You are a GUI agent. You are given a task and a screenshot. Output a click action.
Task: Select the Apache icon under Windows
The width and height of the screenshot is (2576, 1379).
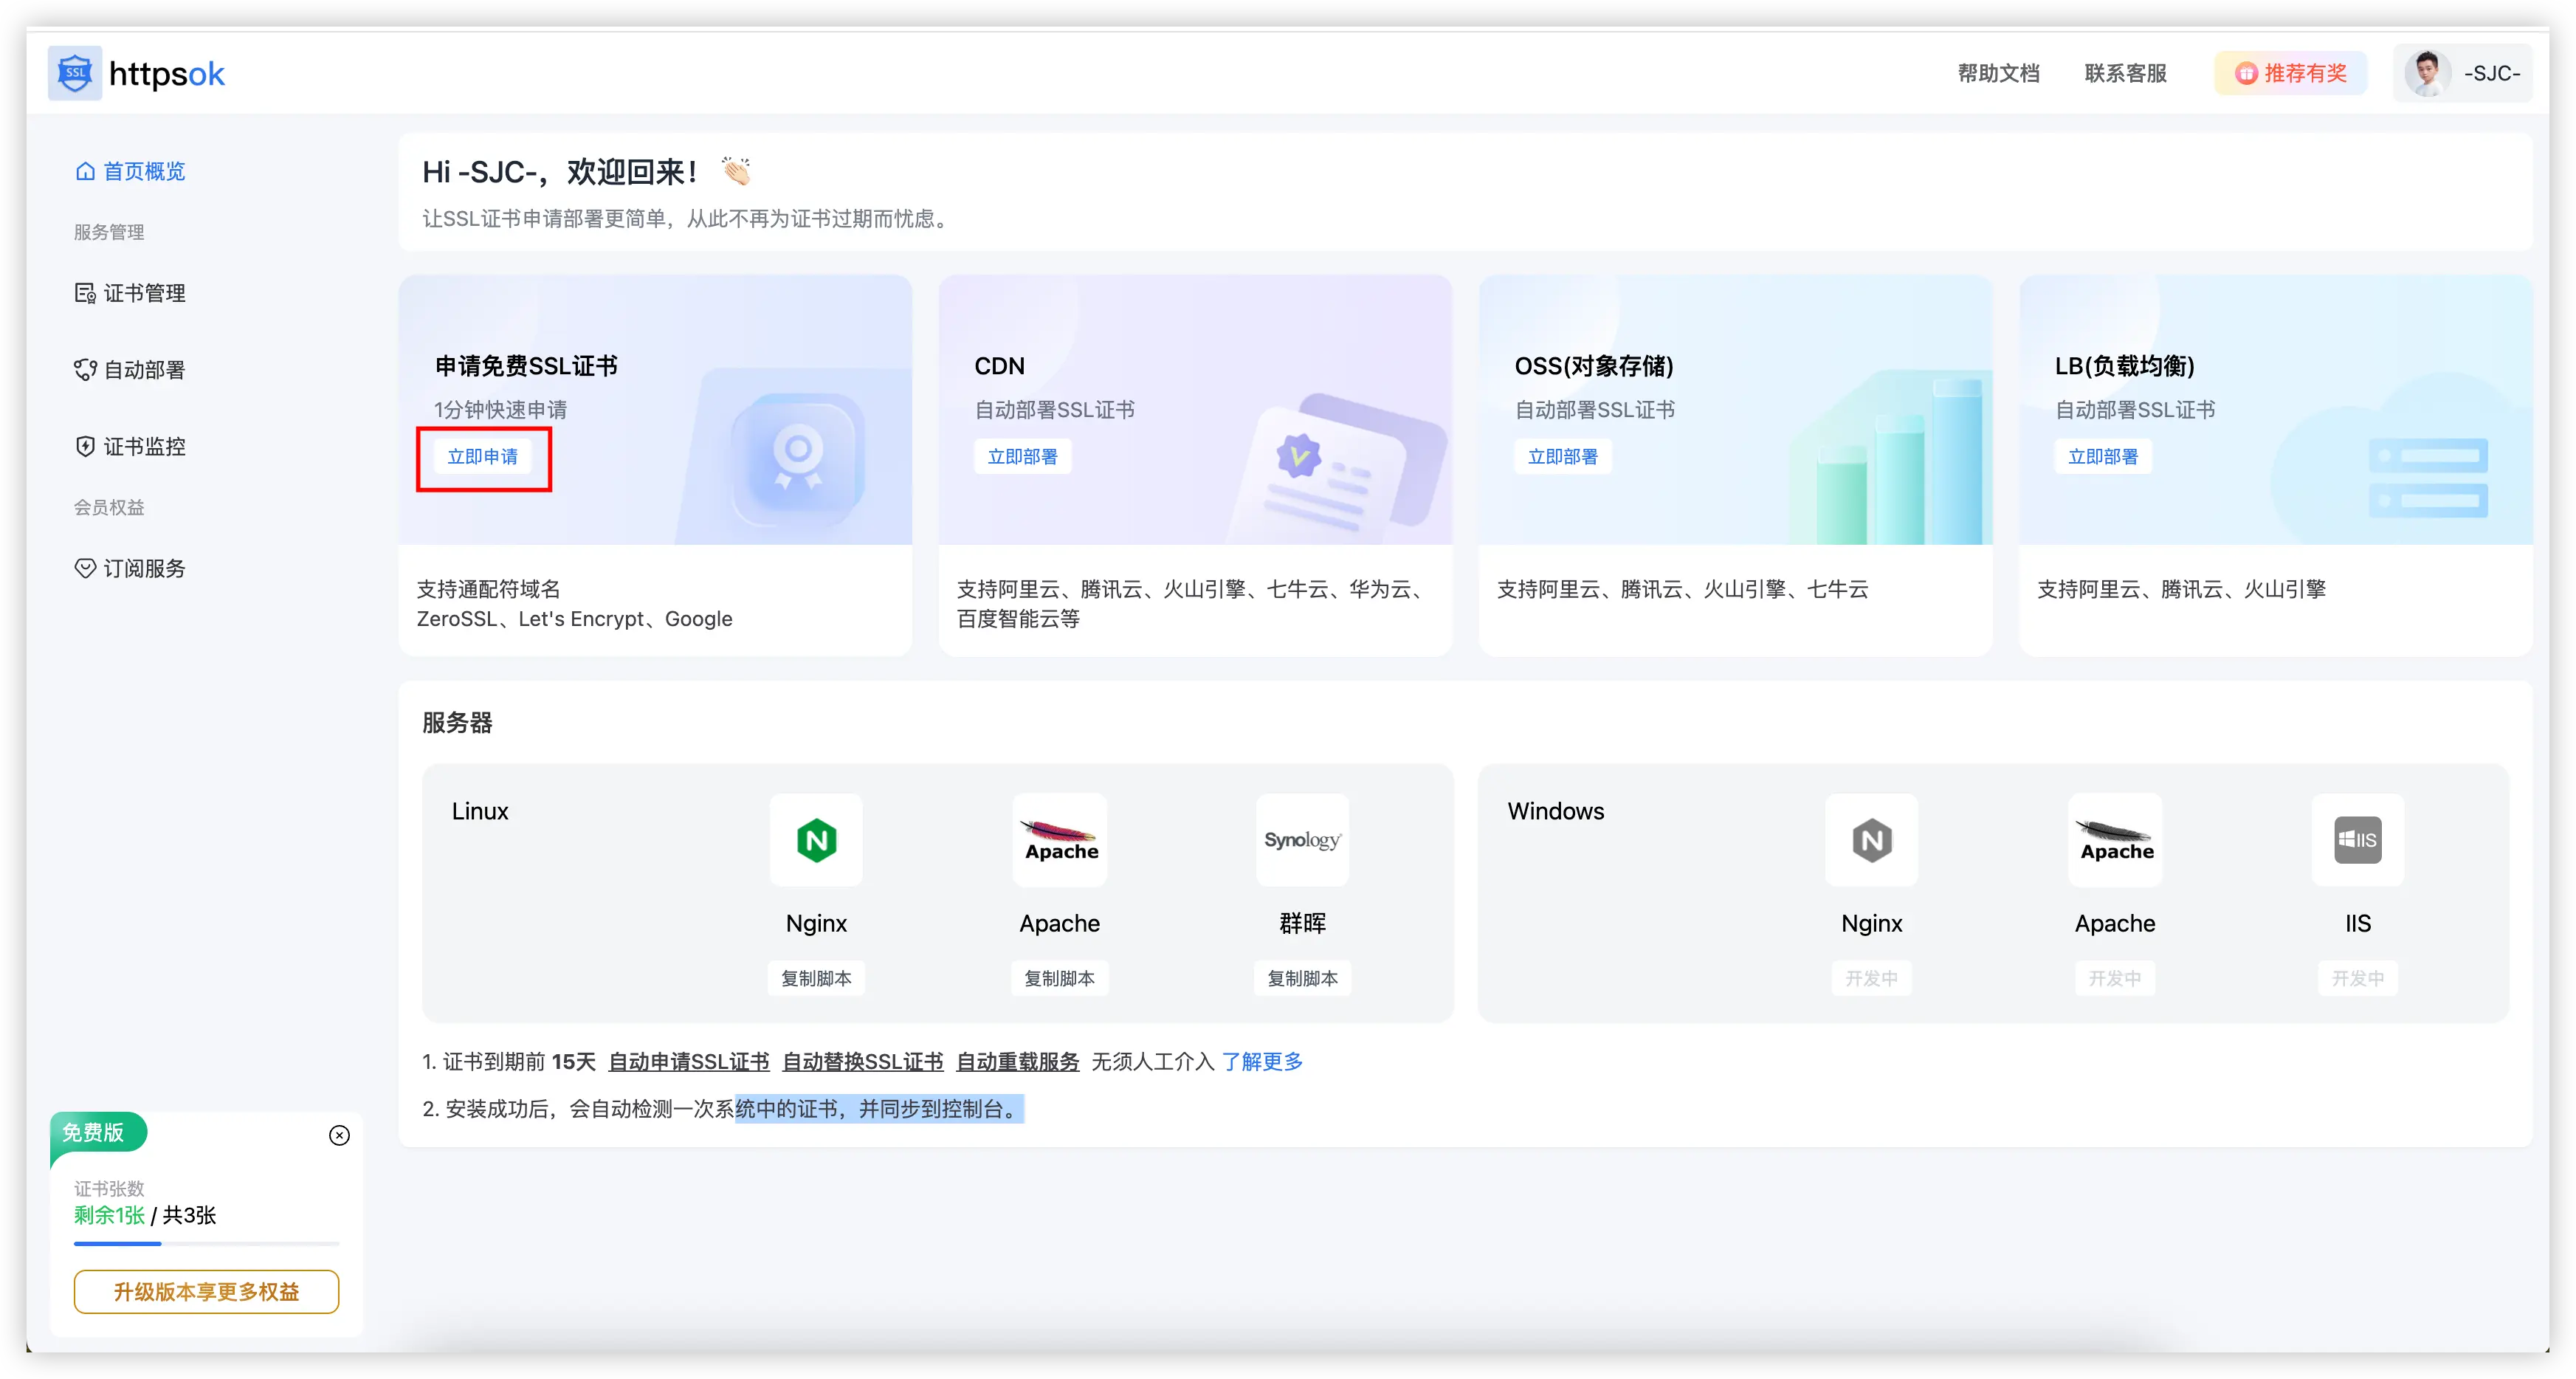point(2114,840)
